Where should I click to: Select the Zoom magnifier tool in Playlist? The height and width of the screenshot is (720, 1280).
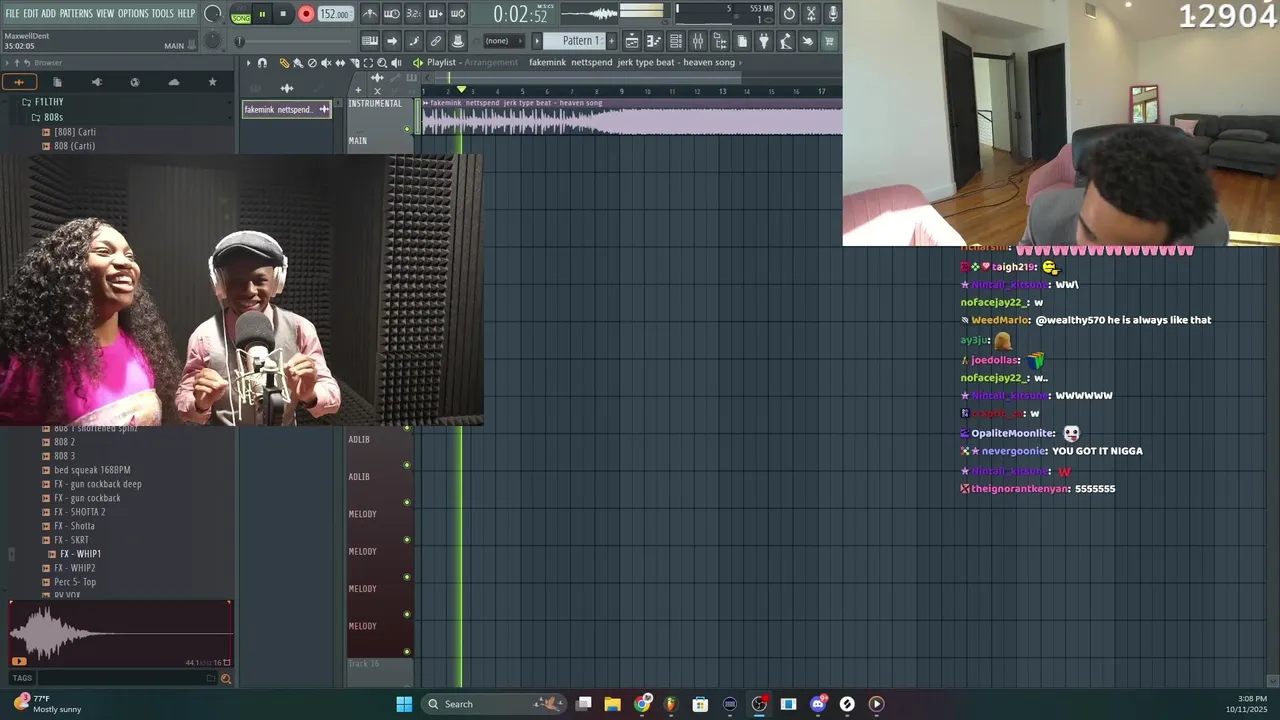click(381, 62)
